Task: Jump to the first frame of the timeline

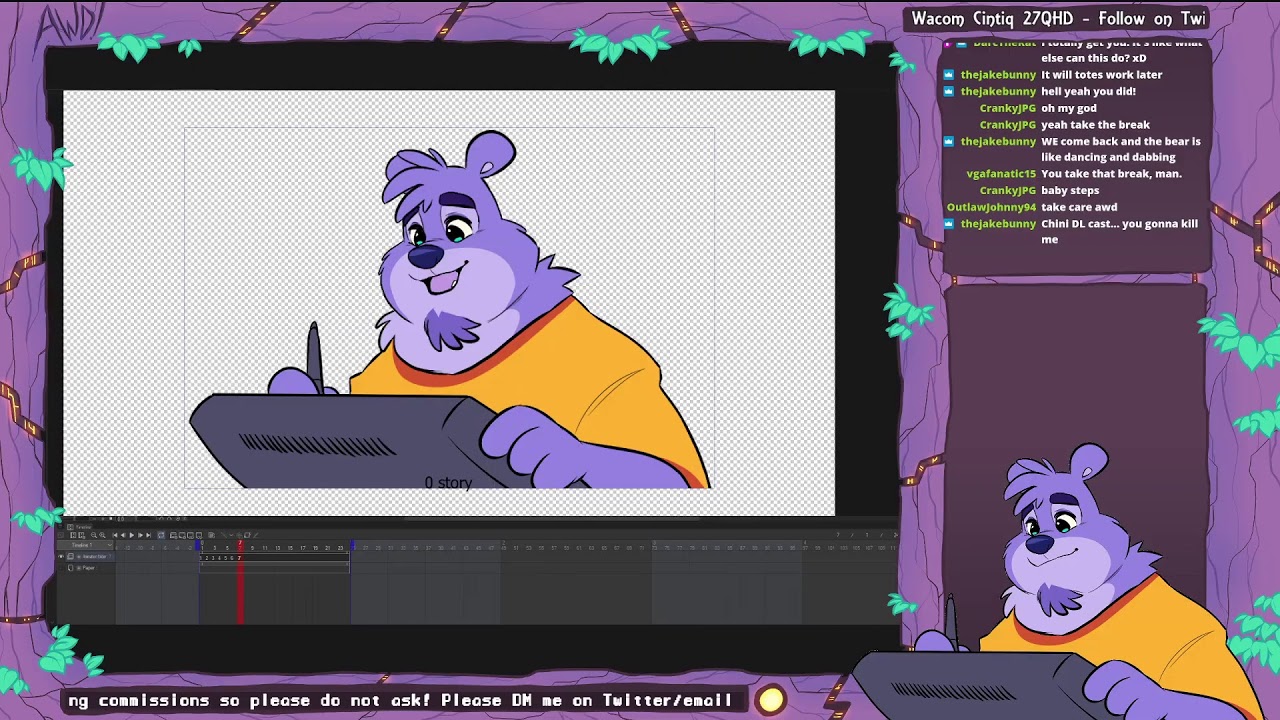Action: click(115, 535)
